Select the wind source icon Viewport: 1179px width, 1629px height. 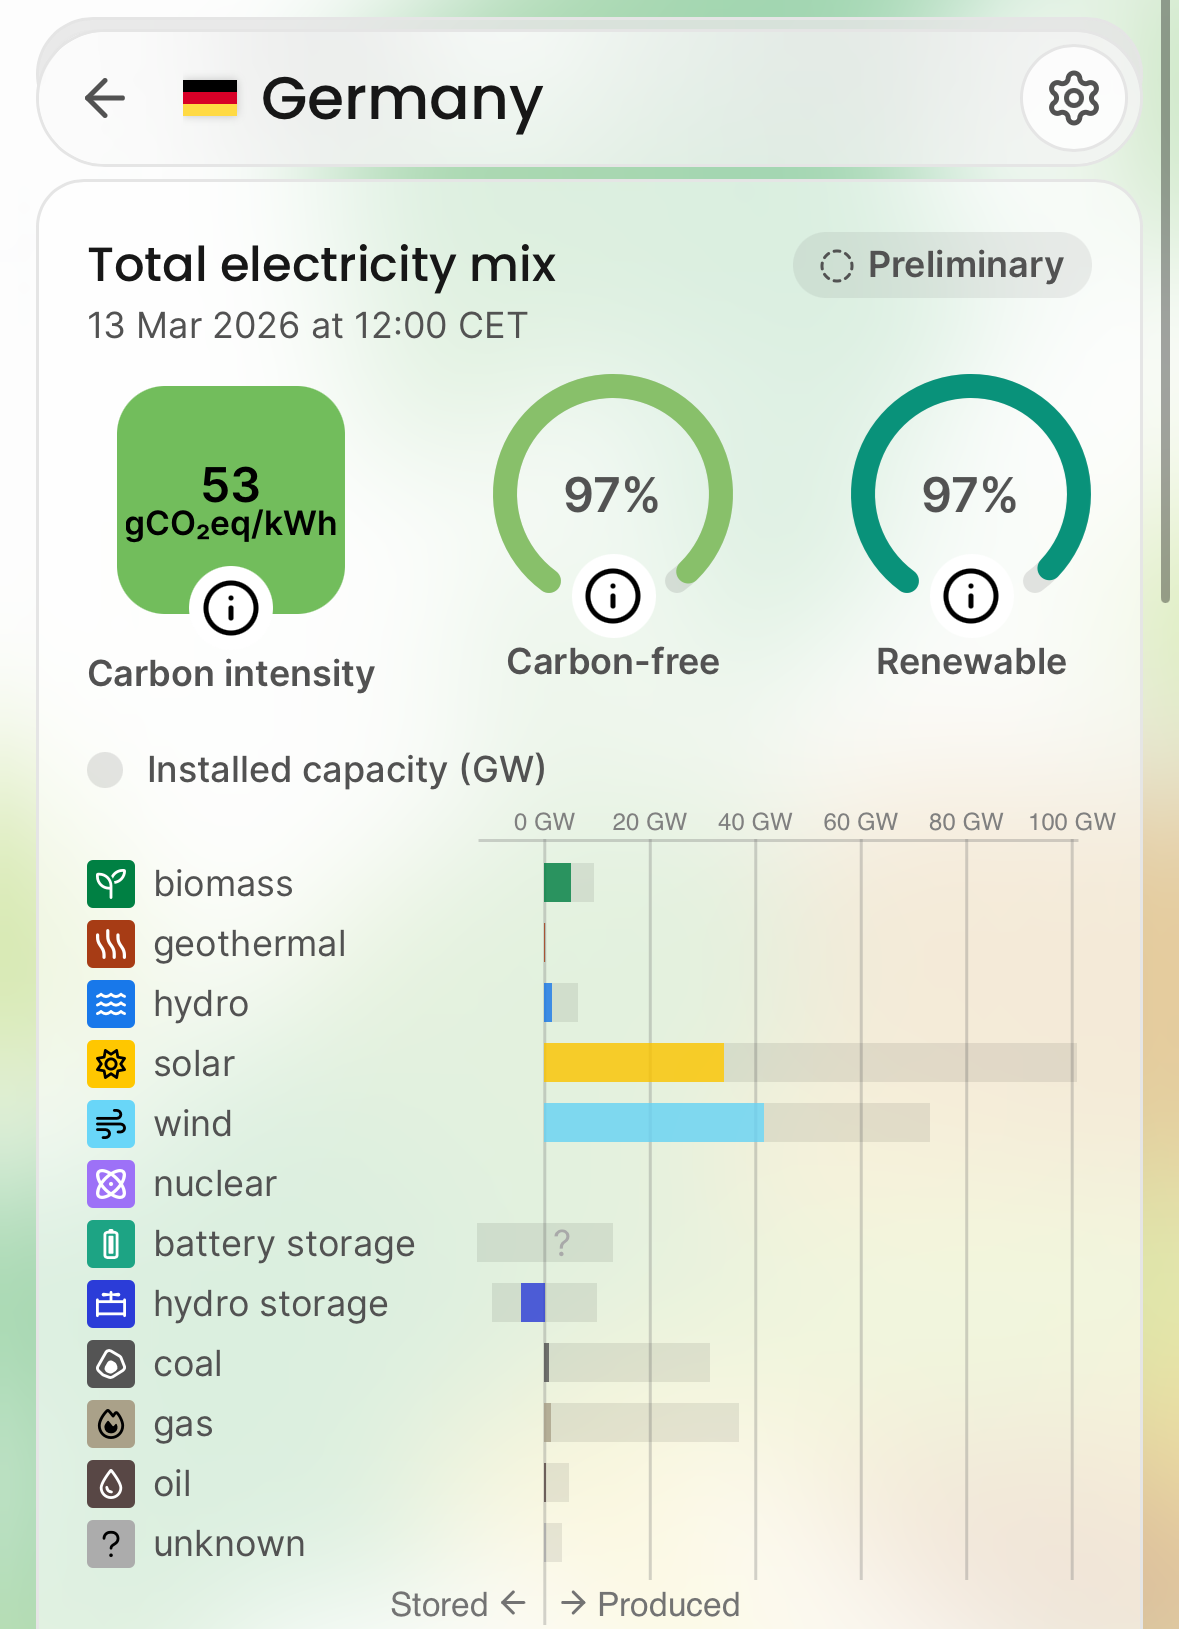(x=111, y=1124)
